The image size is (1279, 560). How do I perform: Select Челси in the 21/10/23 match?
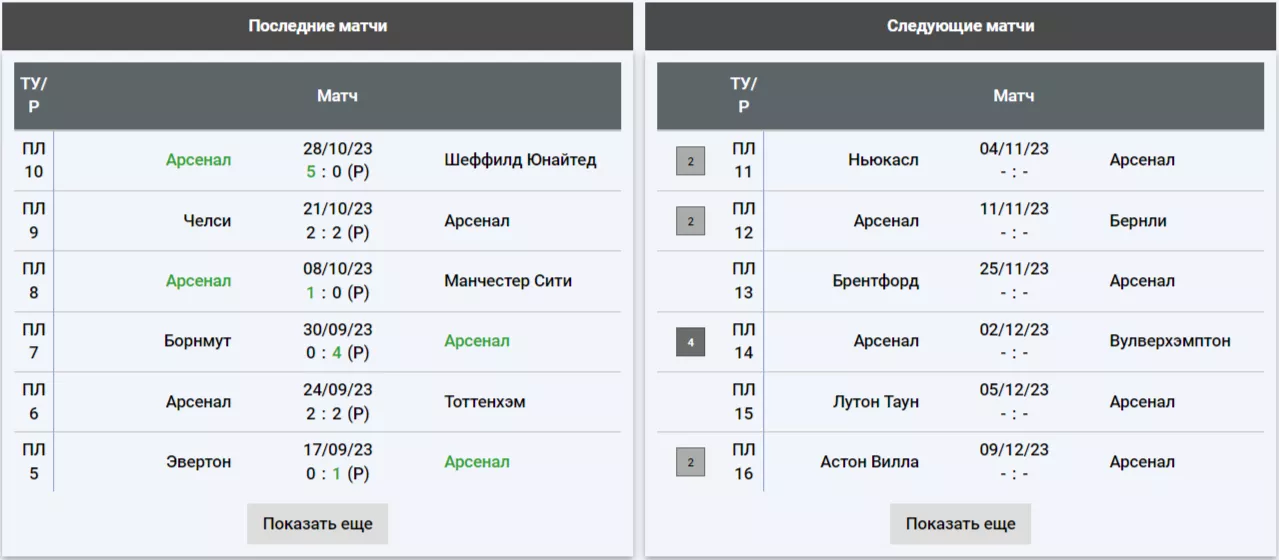207,221
